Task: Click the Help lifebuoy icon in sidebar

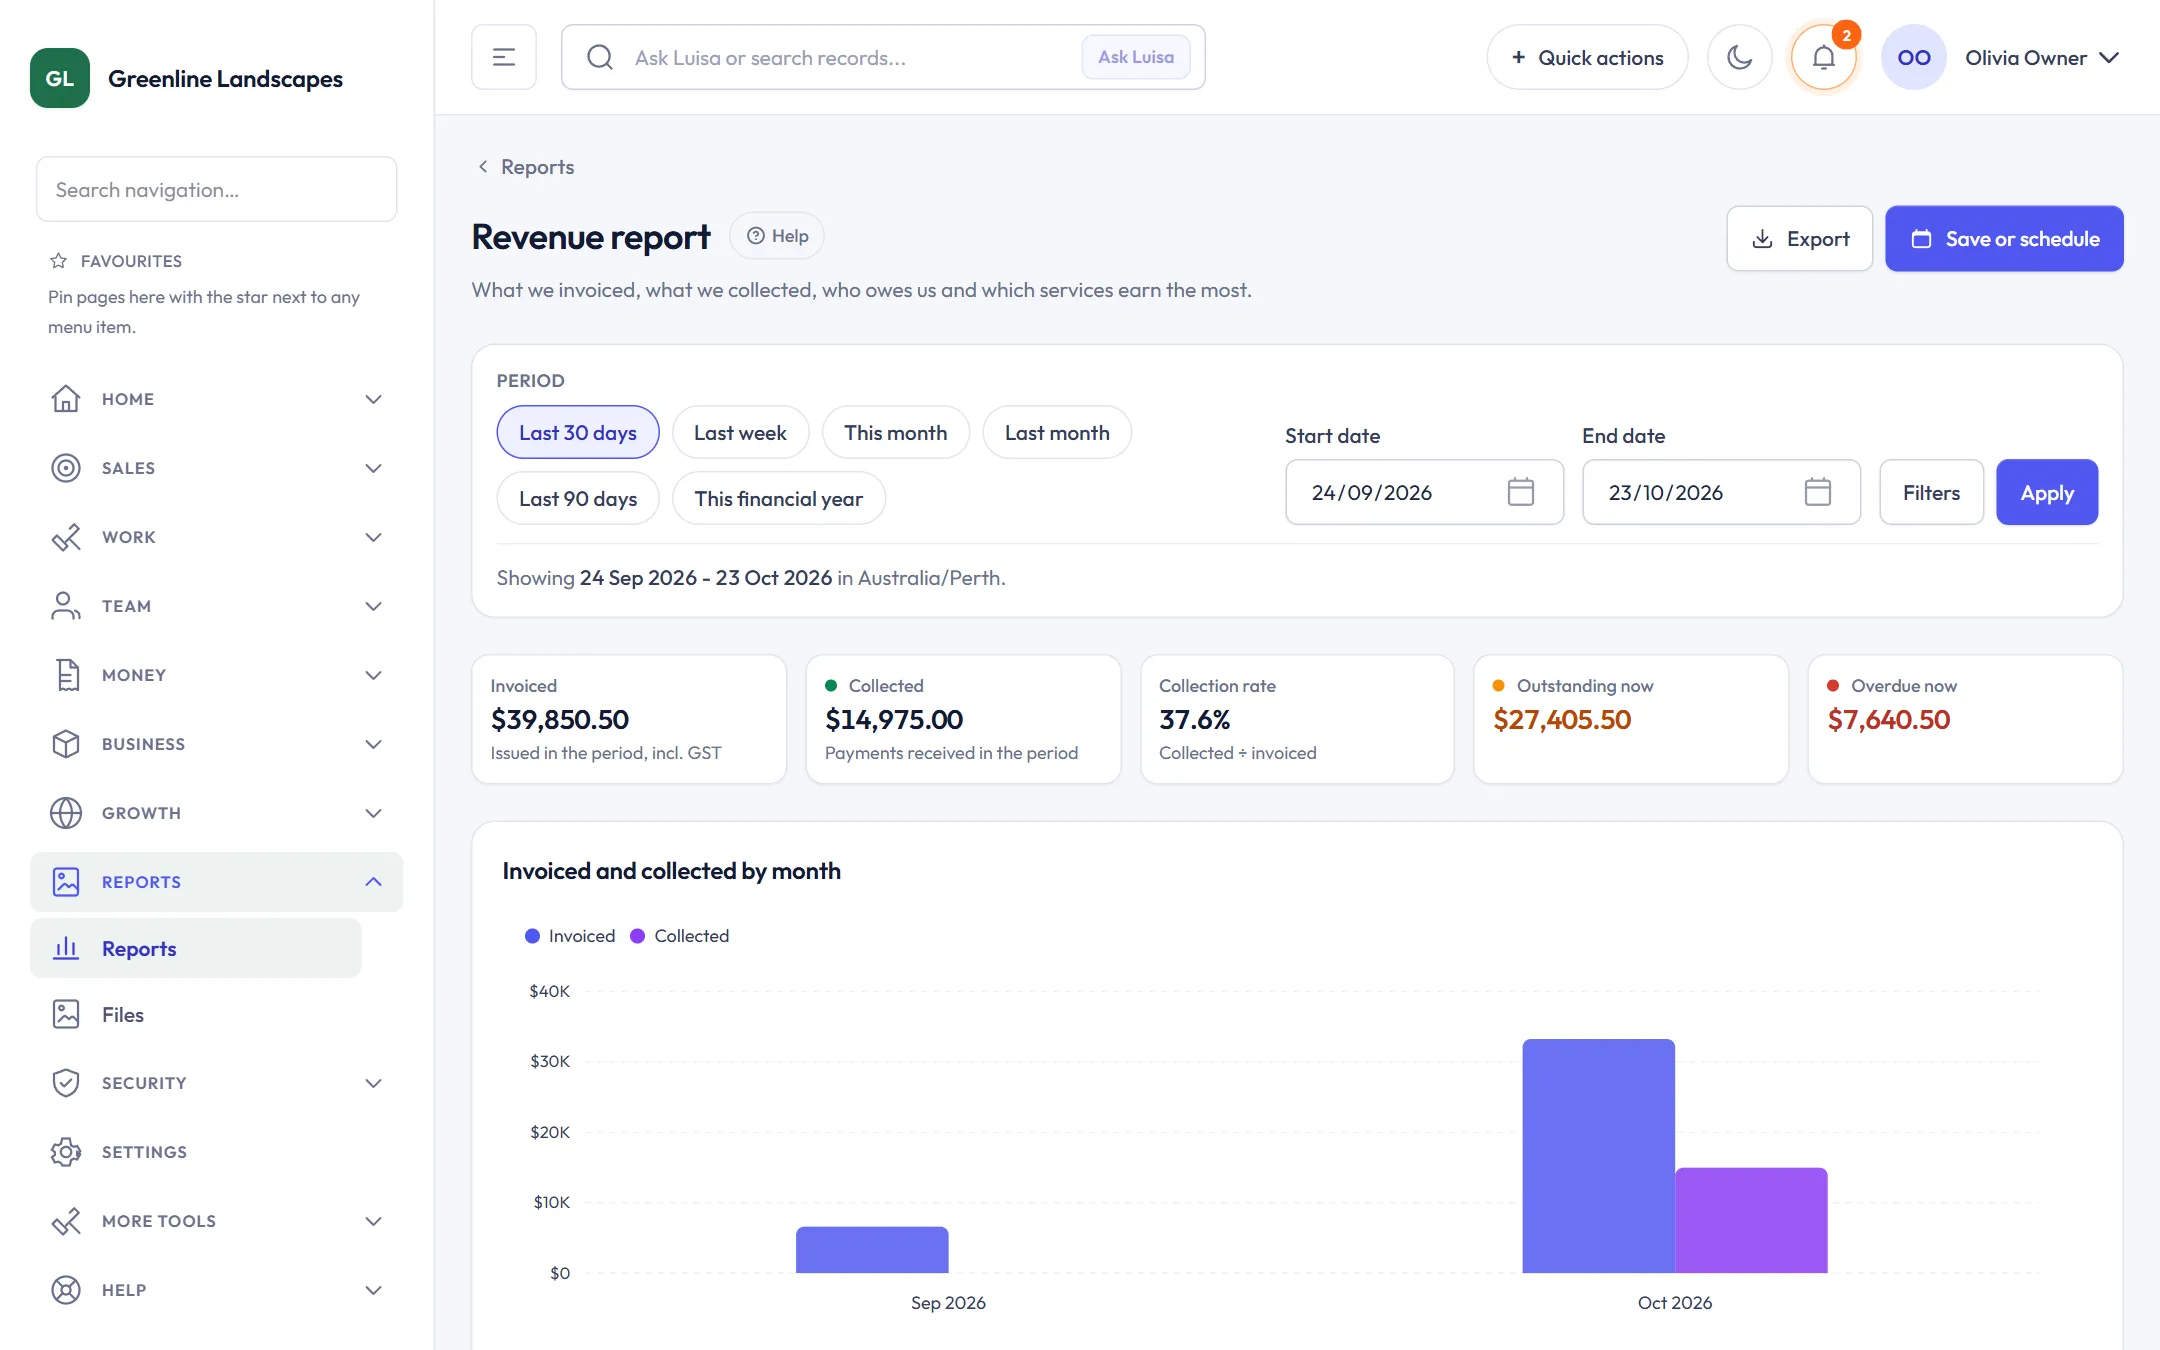Action: tap(66, 1290)
